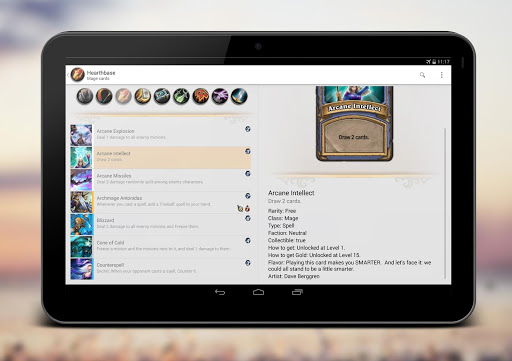
Task: Tap the Android home navigation button
Action: [x=258, y=292]
